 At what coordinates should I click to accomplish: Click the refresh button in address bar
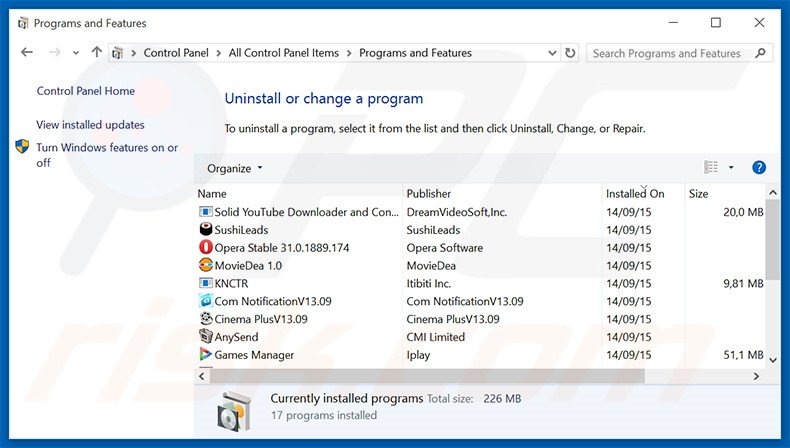(x=571, y=53)
